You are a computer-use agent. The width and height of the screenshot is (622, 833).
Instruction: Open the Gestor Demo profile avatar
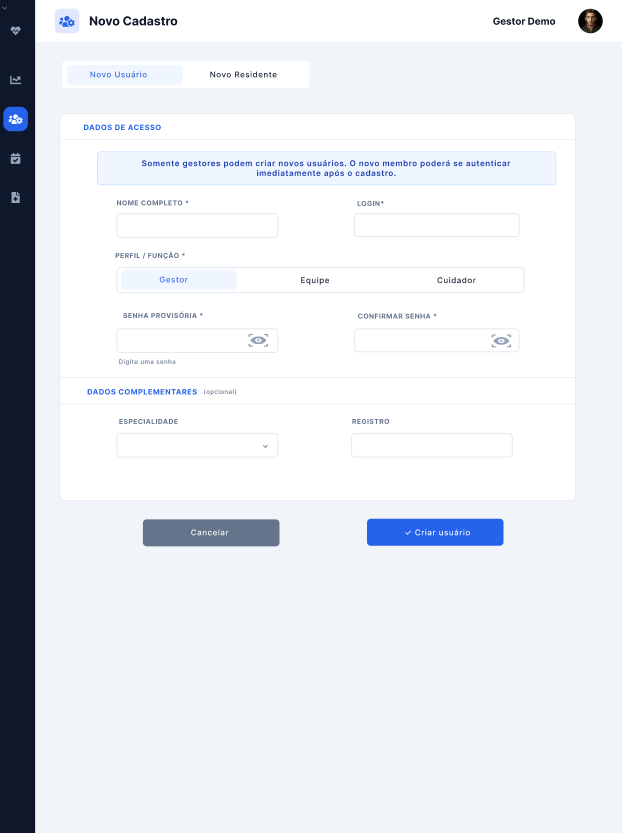pyautogui.click(x=590, y=21)
